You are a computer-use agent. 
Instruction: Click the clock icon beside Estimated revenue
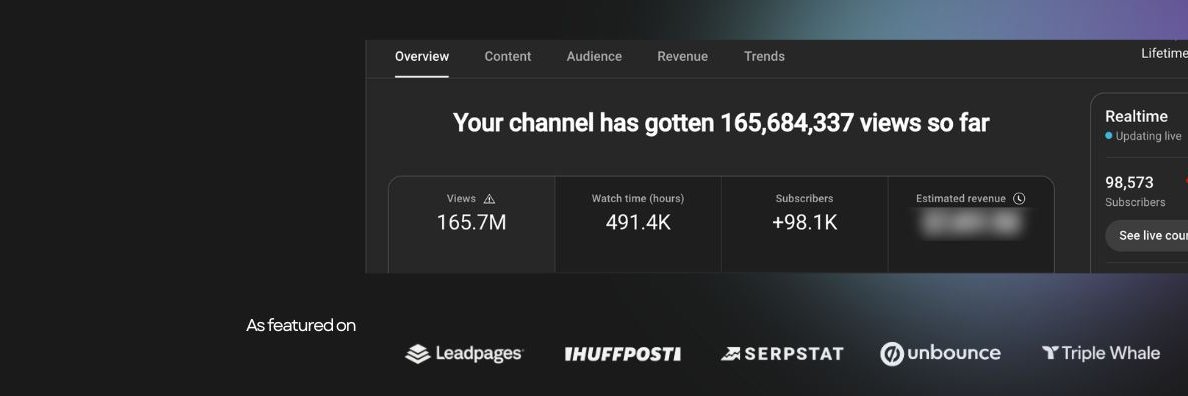pos(1019,198)
